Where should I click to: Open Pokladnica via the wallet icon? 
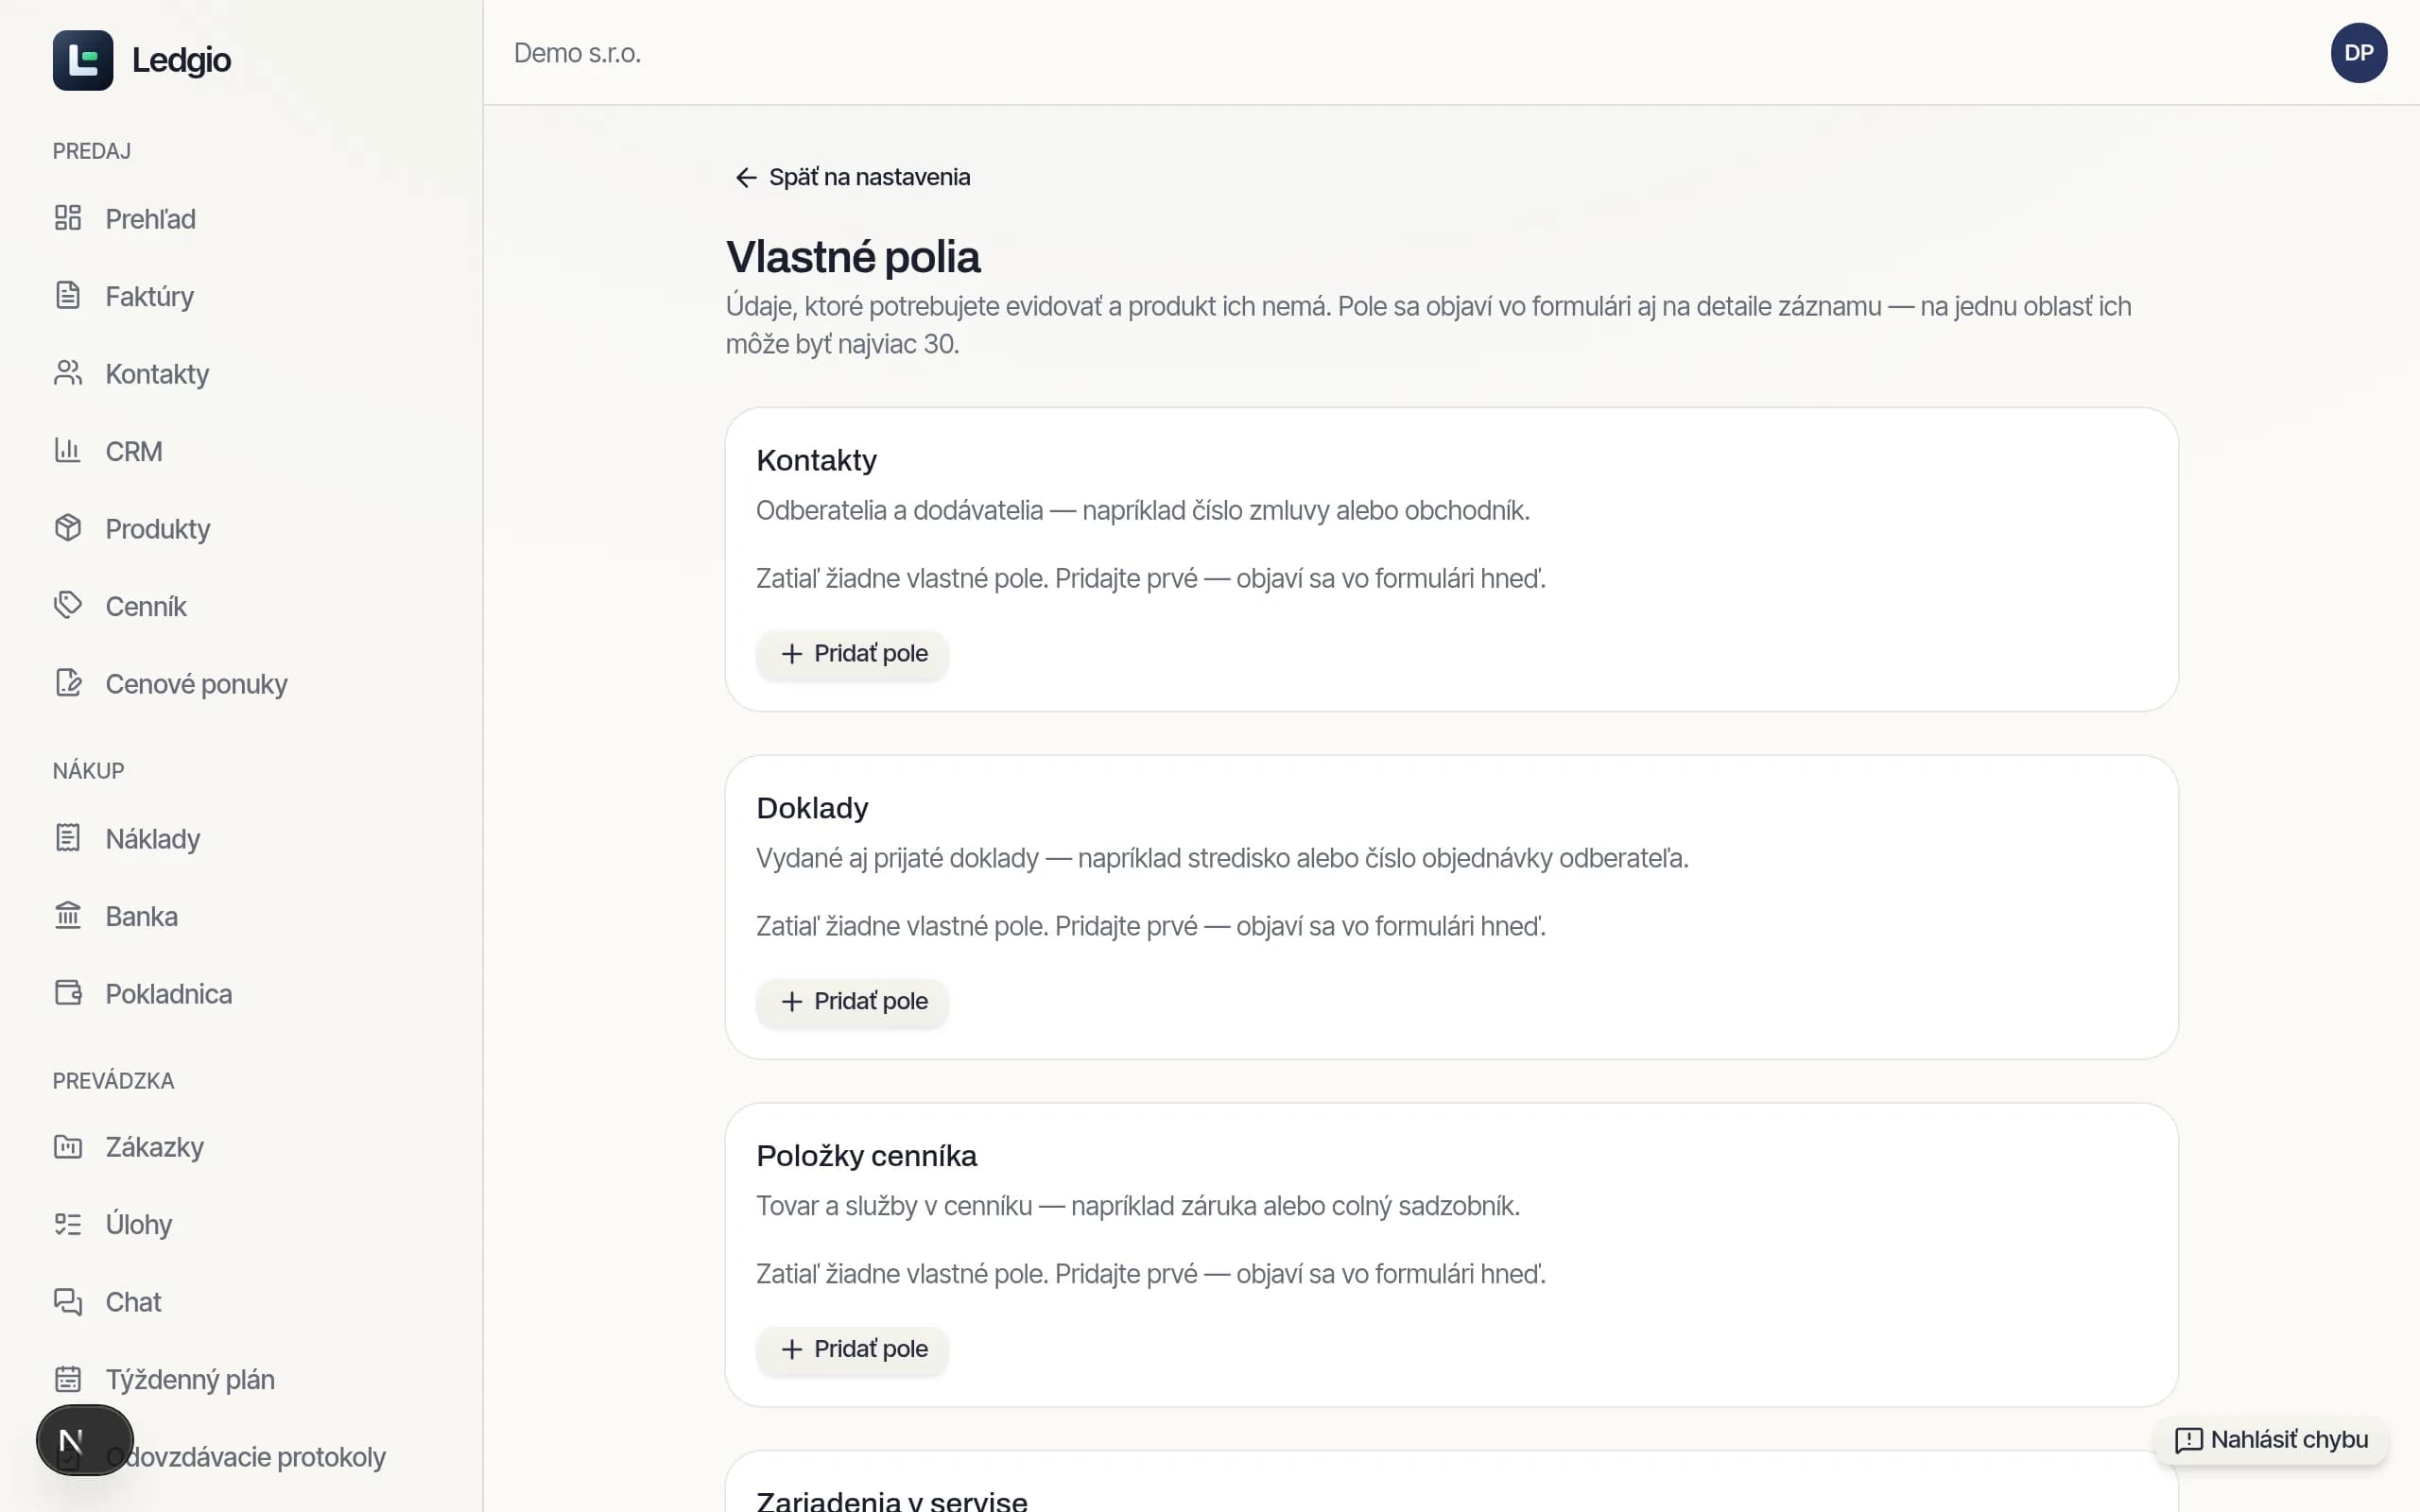tap(68, 993)
